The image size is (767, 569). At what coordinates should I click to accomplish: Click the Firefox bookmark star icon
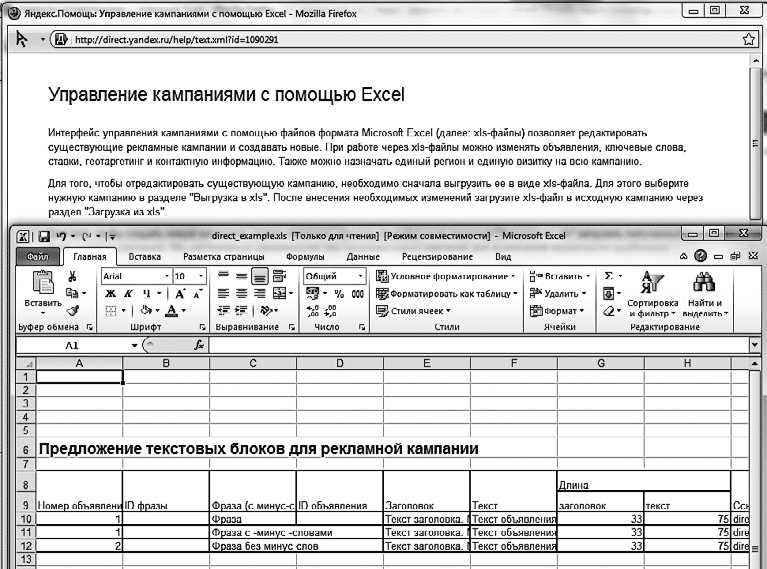point(748,40)
